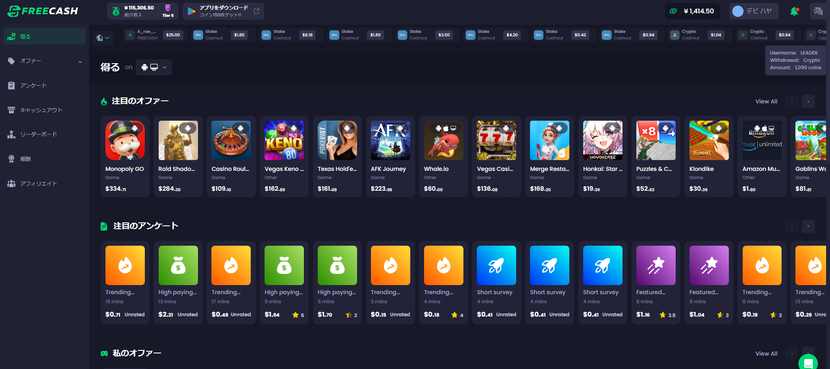This screenshot has height=369, width=830.
Task: Open the $2.21 High paying survey
Action: [x=178, y=282]
